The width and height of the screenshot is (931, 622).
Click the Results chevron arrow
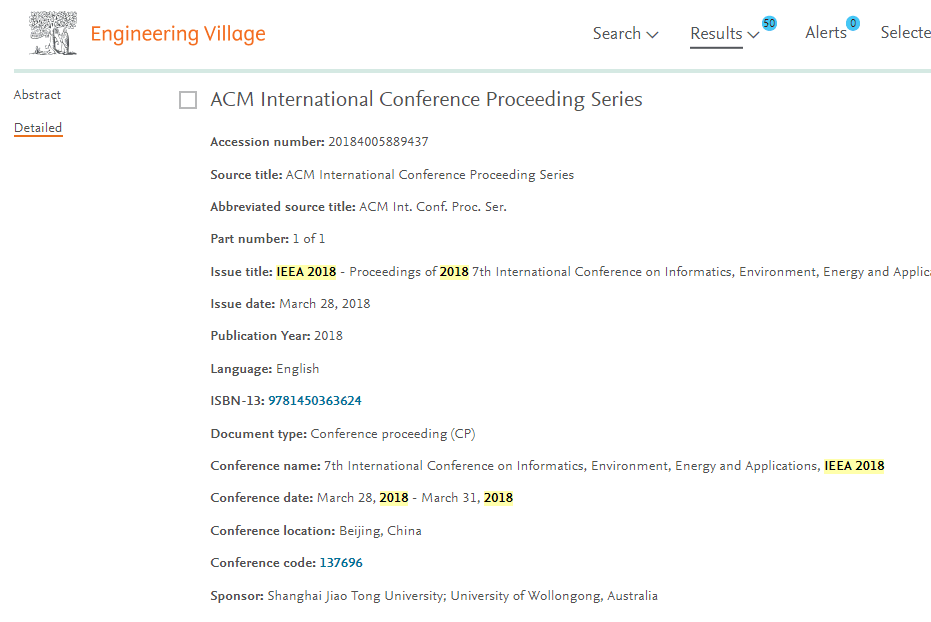click(753, 35)
